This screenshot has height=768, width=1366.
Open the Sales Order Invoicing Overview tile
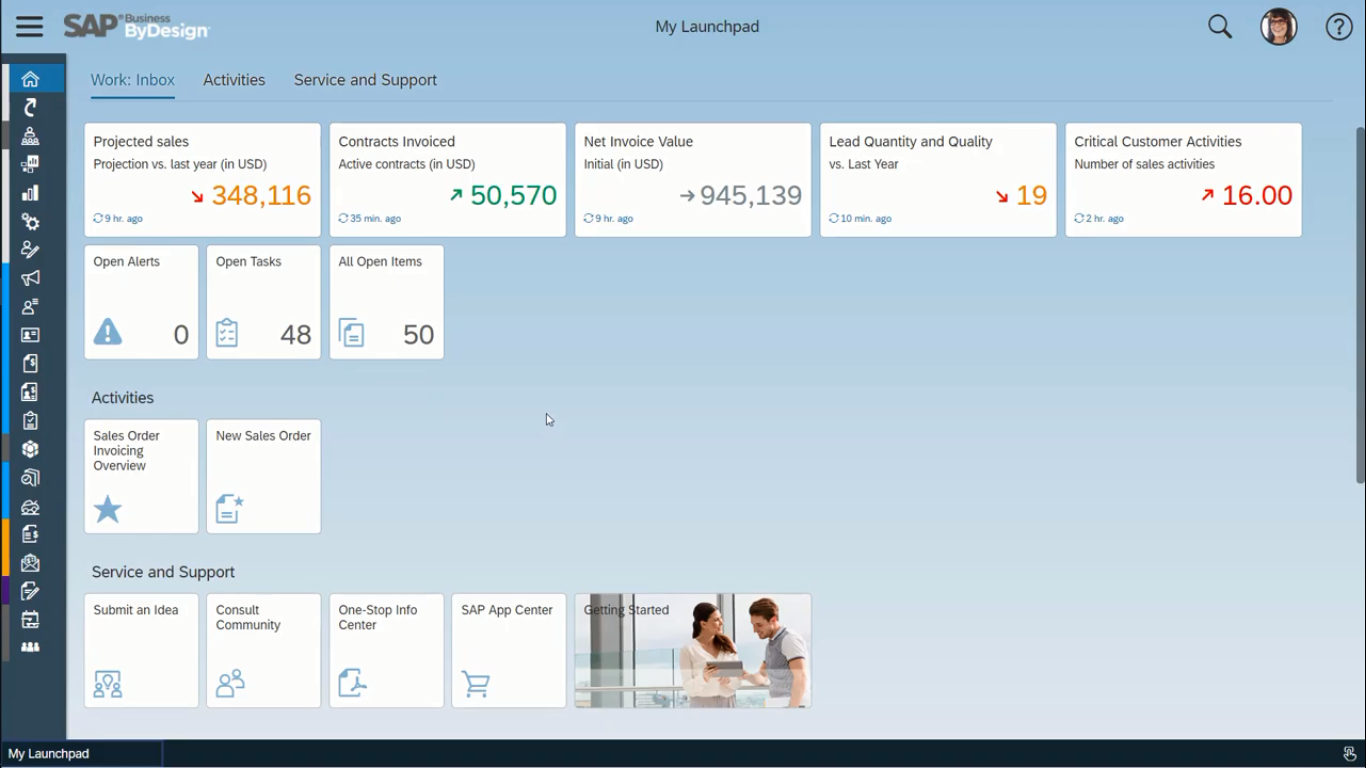coord(141,476)
